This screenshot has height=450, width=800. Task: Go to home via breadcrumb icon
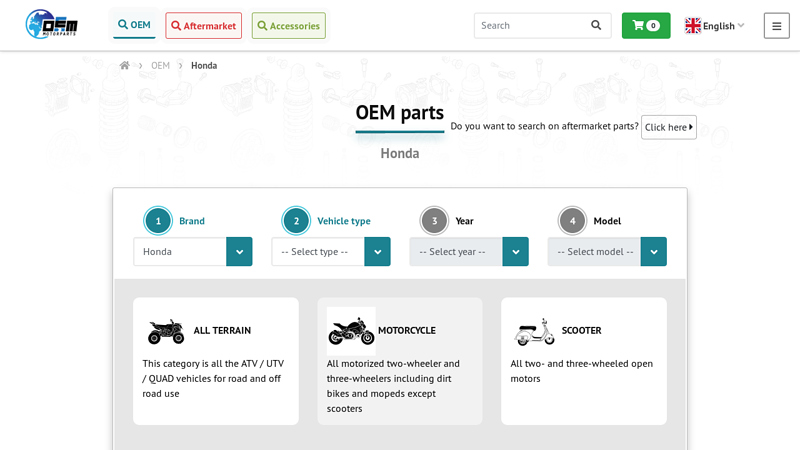click(x=124, y=65)
